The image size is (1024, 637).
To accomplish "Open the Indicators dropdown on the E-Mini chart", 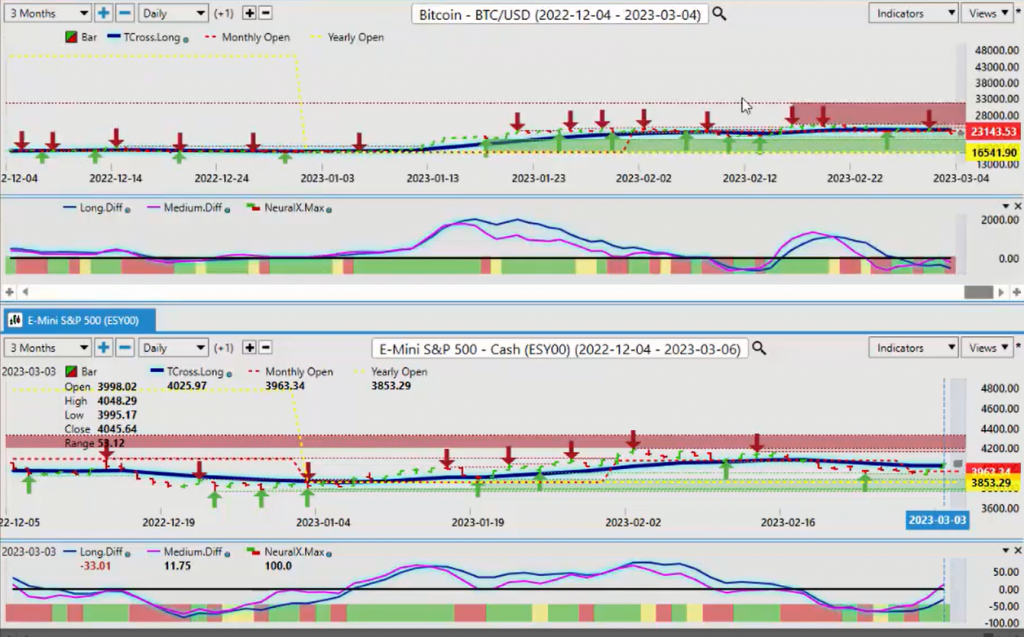I will coord(913,348).
